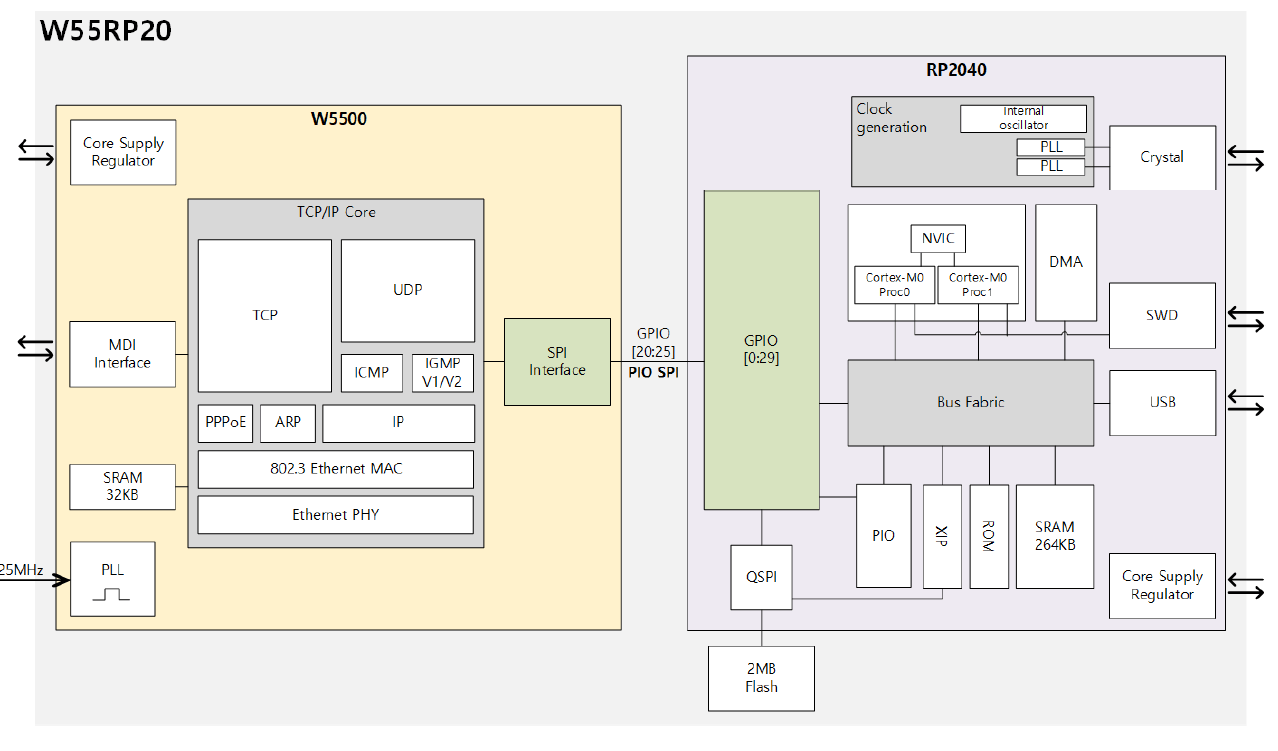Select the Ethernet PHY block
Viewport: 1278px width, 751px height.
pos(336,515)
